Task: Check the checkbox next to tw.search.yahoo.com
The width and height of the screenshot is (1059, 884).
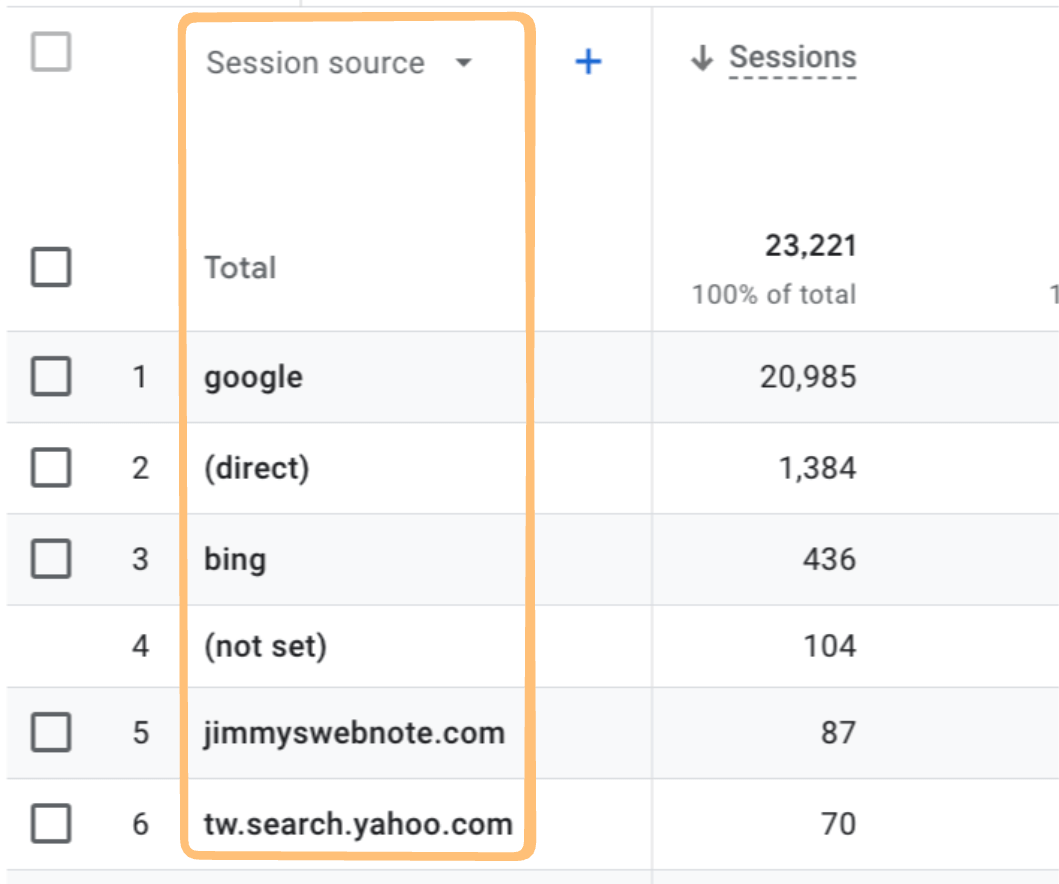Action: (50, 825)
